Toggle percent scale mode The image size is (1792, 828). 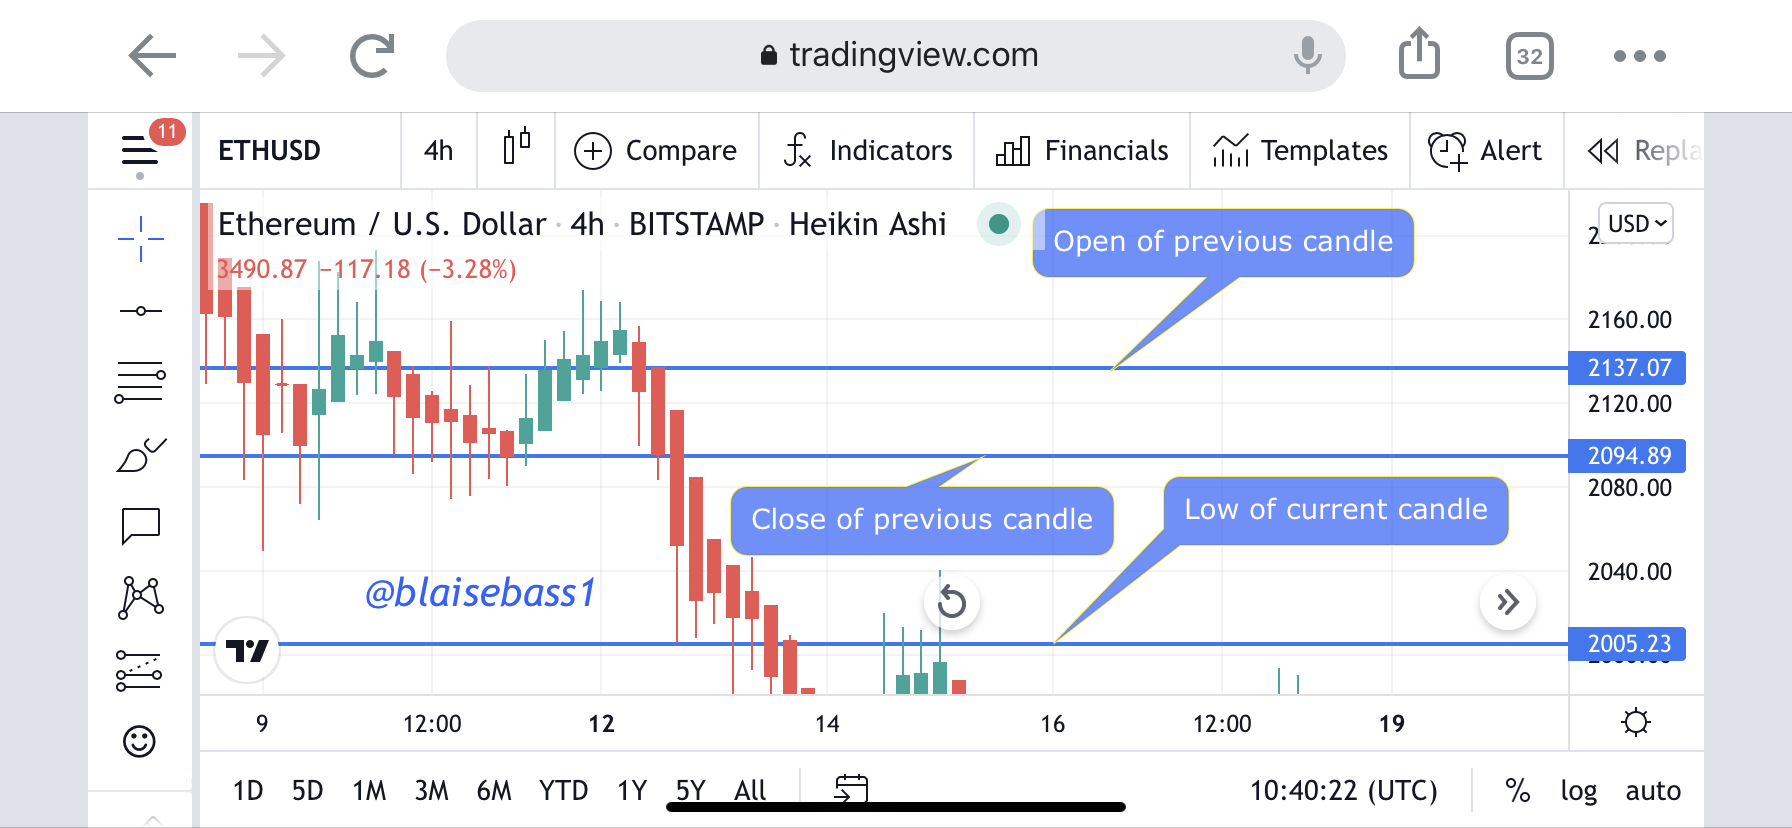pos(1517,791)
